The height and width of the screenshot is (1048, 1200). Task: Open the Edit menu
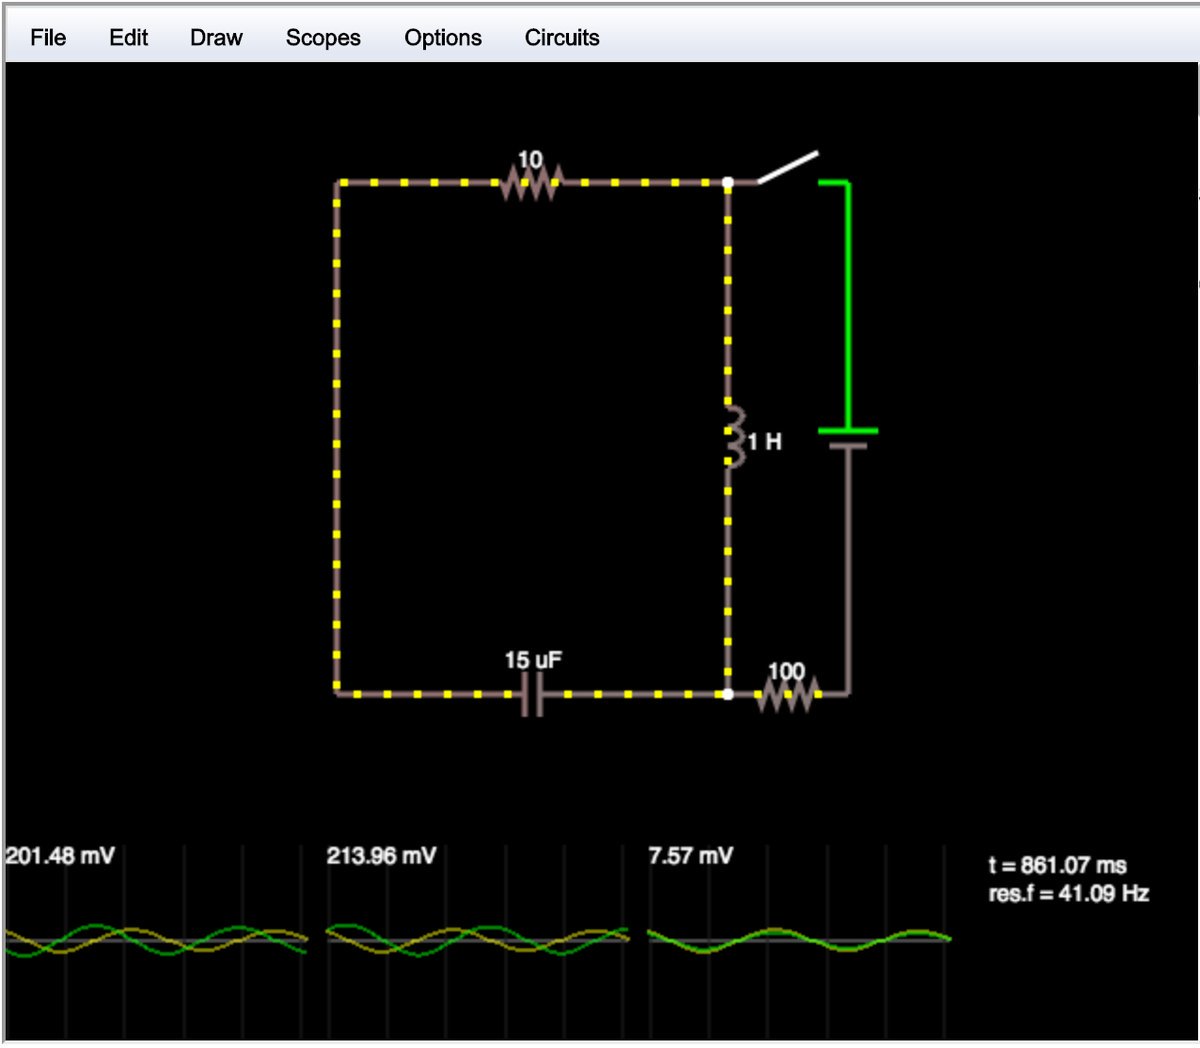click(128, 38)
